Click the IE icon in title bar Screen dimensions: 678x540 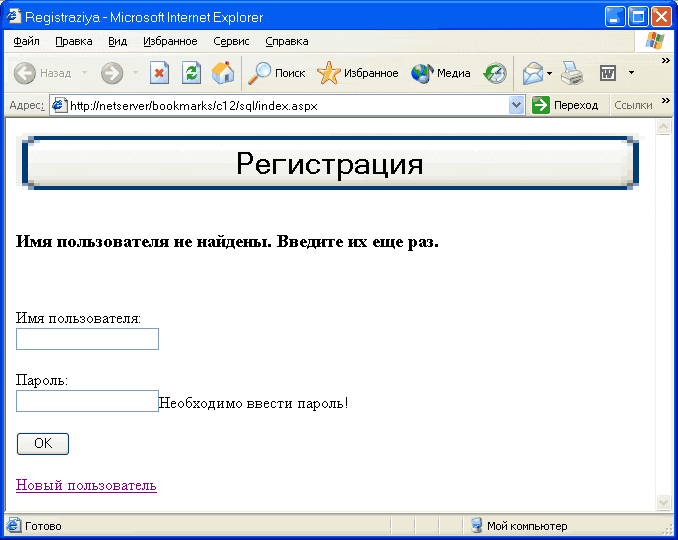tap(13, 16)
